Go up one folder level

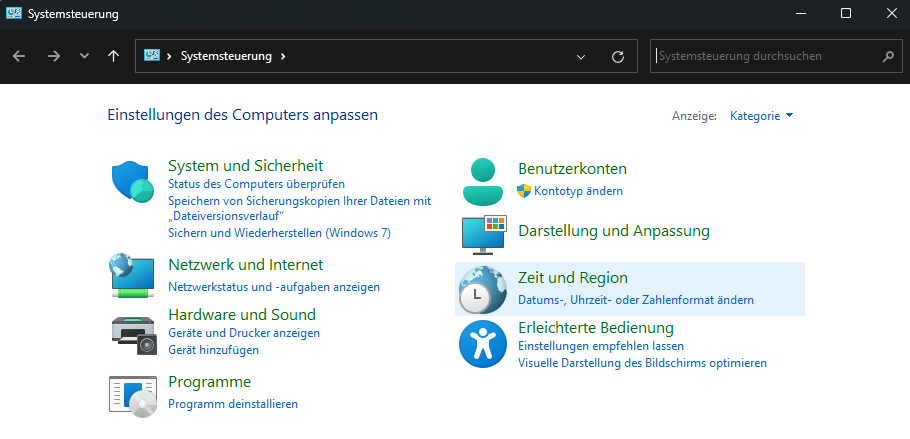(x=114, y=57)
